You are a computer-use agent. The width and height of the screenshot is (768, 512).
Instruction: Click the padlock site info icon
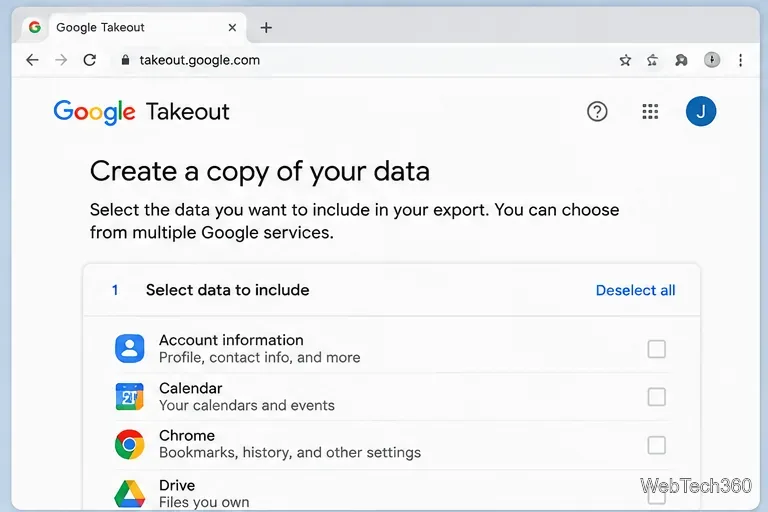125,60
